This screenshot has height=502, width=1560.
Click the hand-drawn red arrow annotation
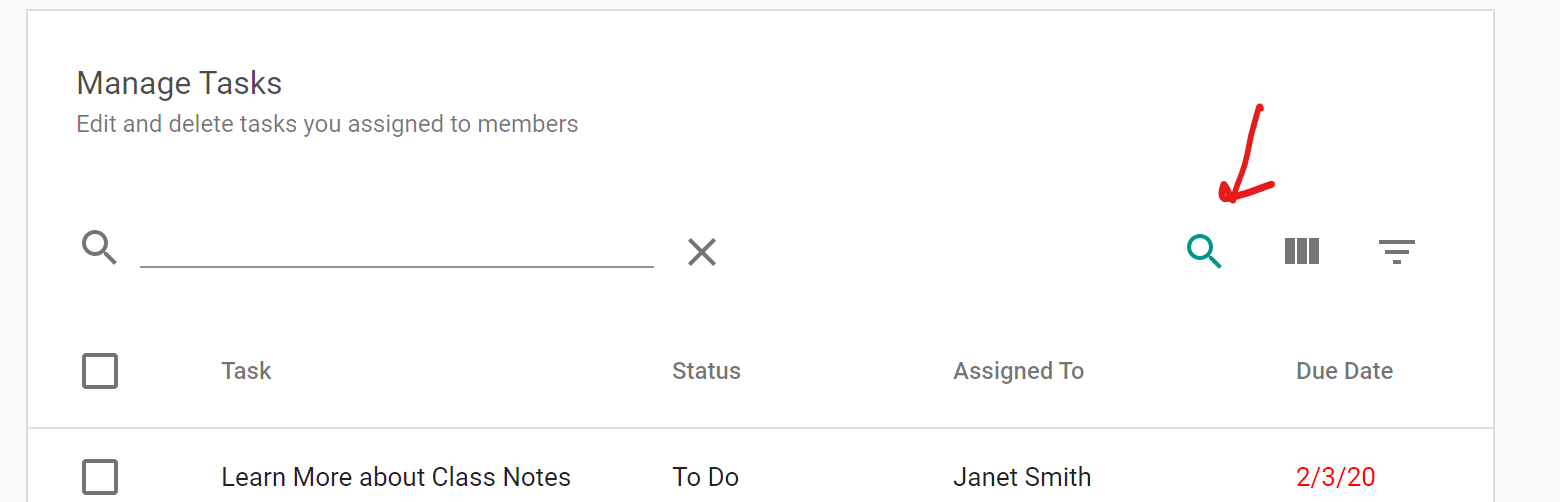[1245, 153]
